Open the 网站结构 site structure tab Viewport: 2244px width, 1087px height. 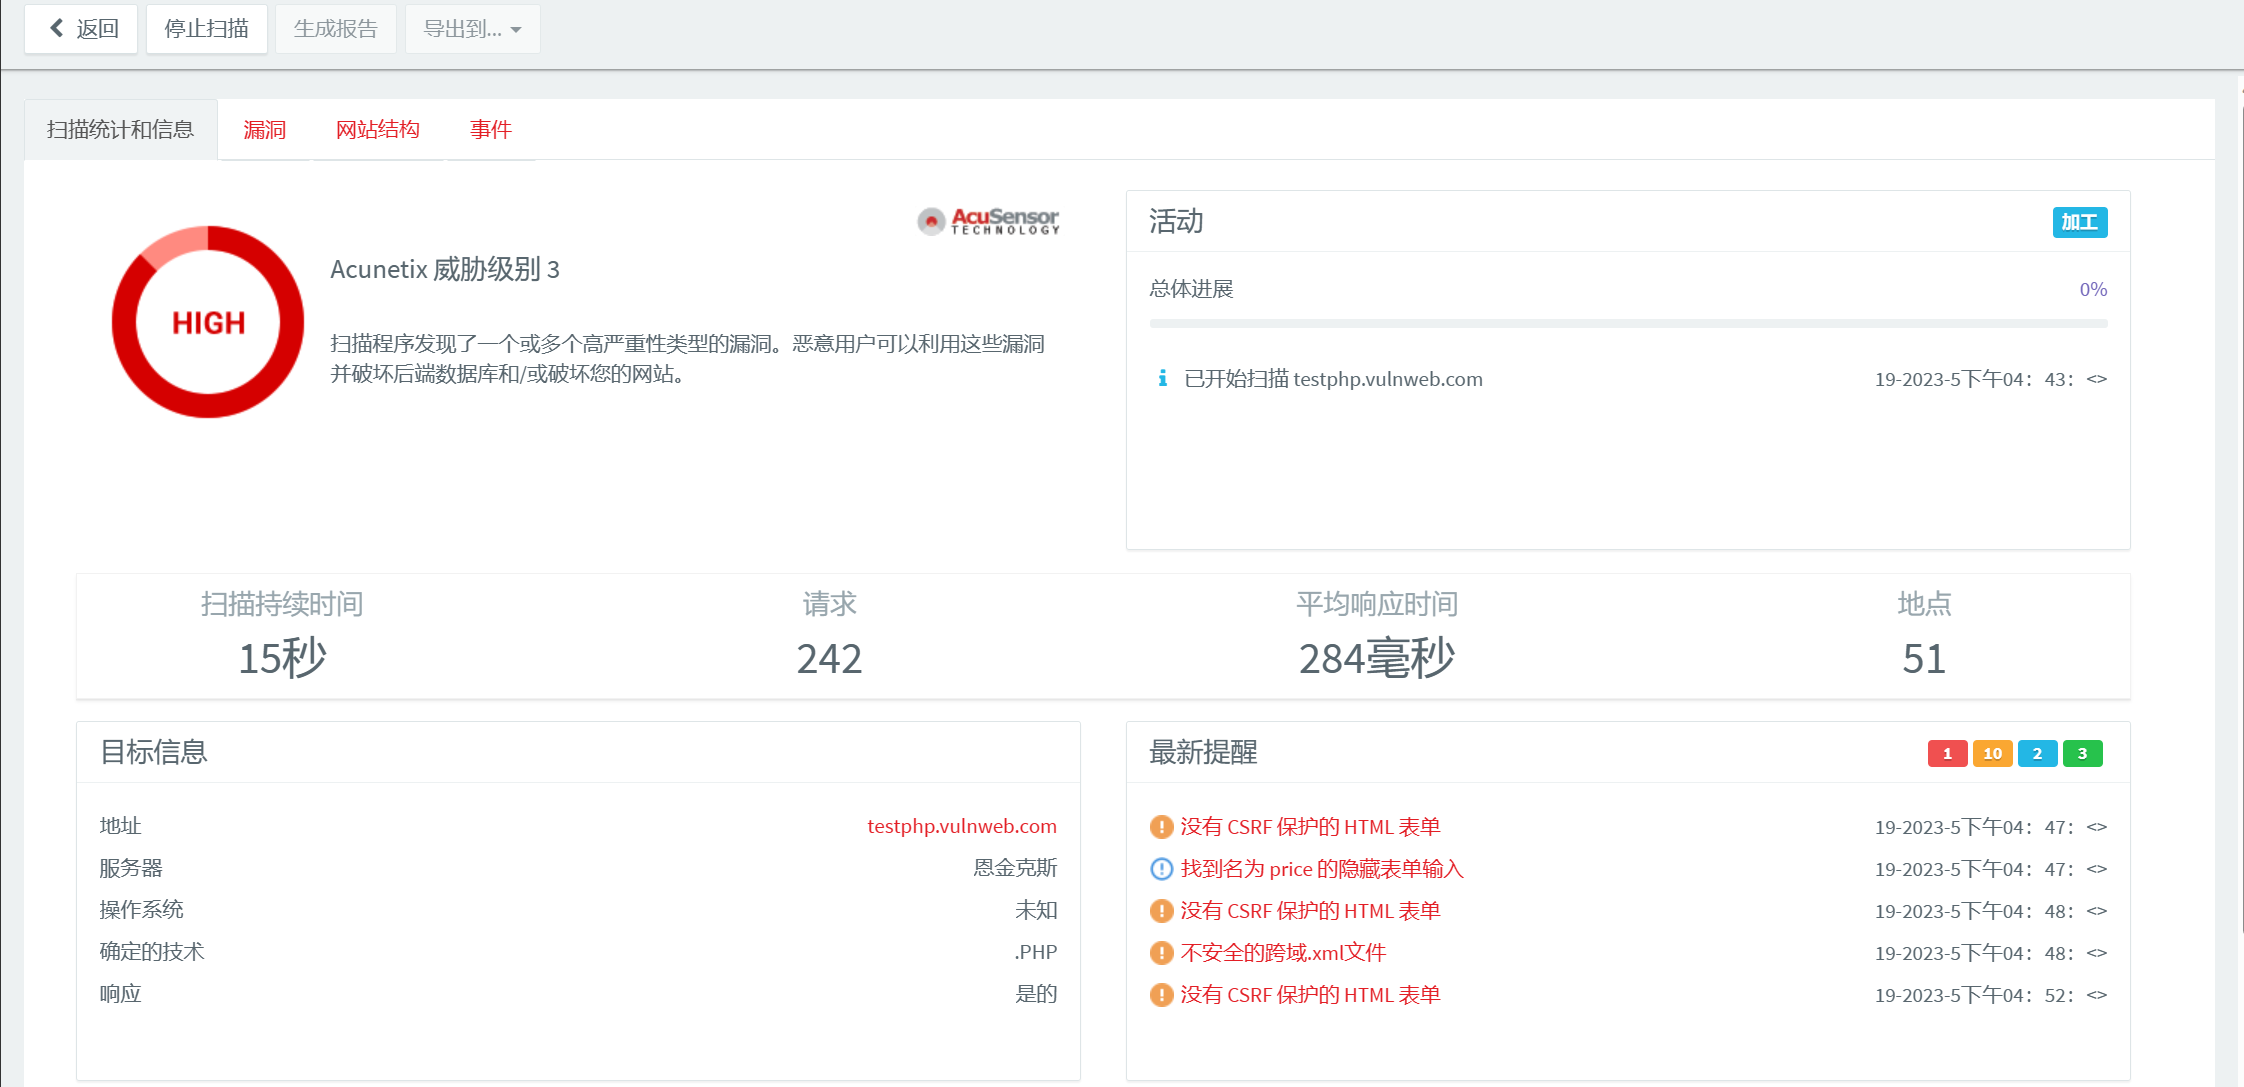(378, 130)
